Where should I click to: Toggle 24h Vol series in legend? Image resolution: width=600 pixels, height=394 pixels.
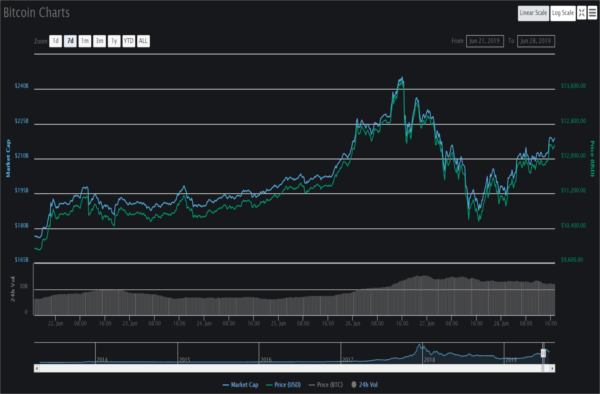click(x=364, y=384)
